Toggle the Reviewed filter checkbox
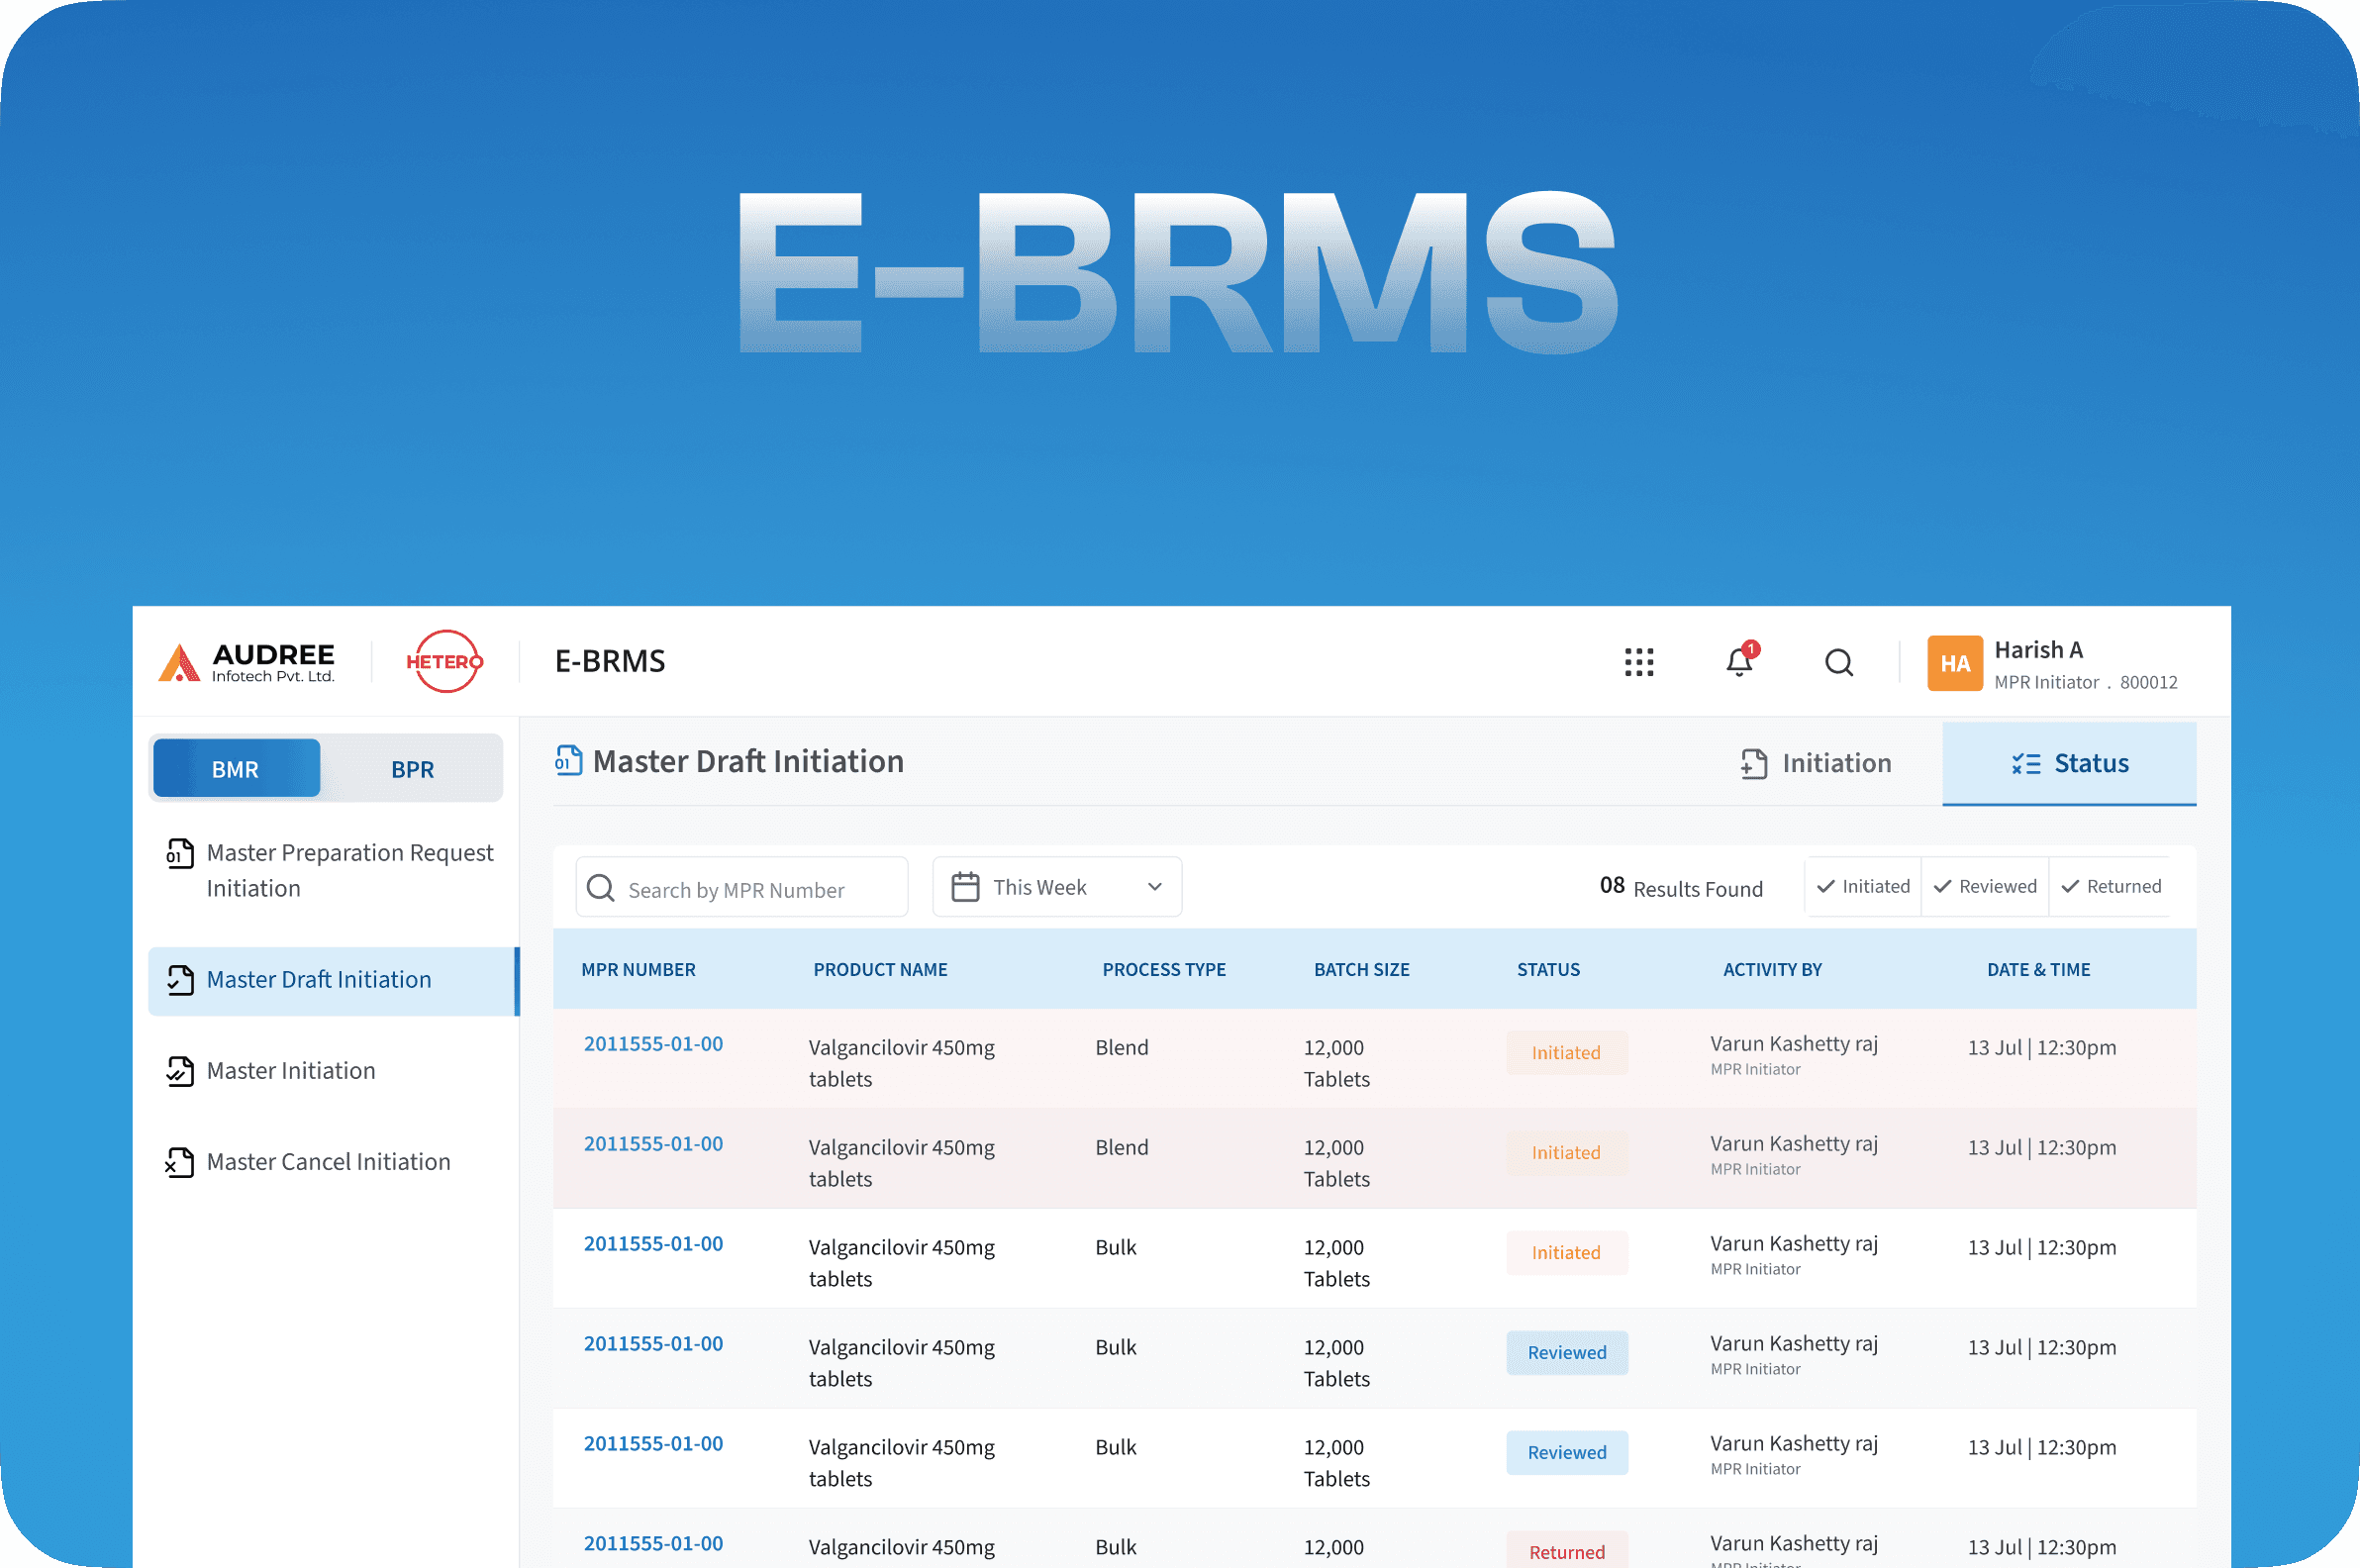2360x1568 pixels. [x=1984, y=887]
